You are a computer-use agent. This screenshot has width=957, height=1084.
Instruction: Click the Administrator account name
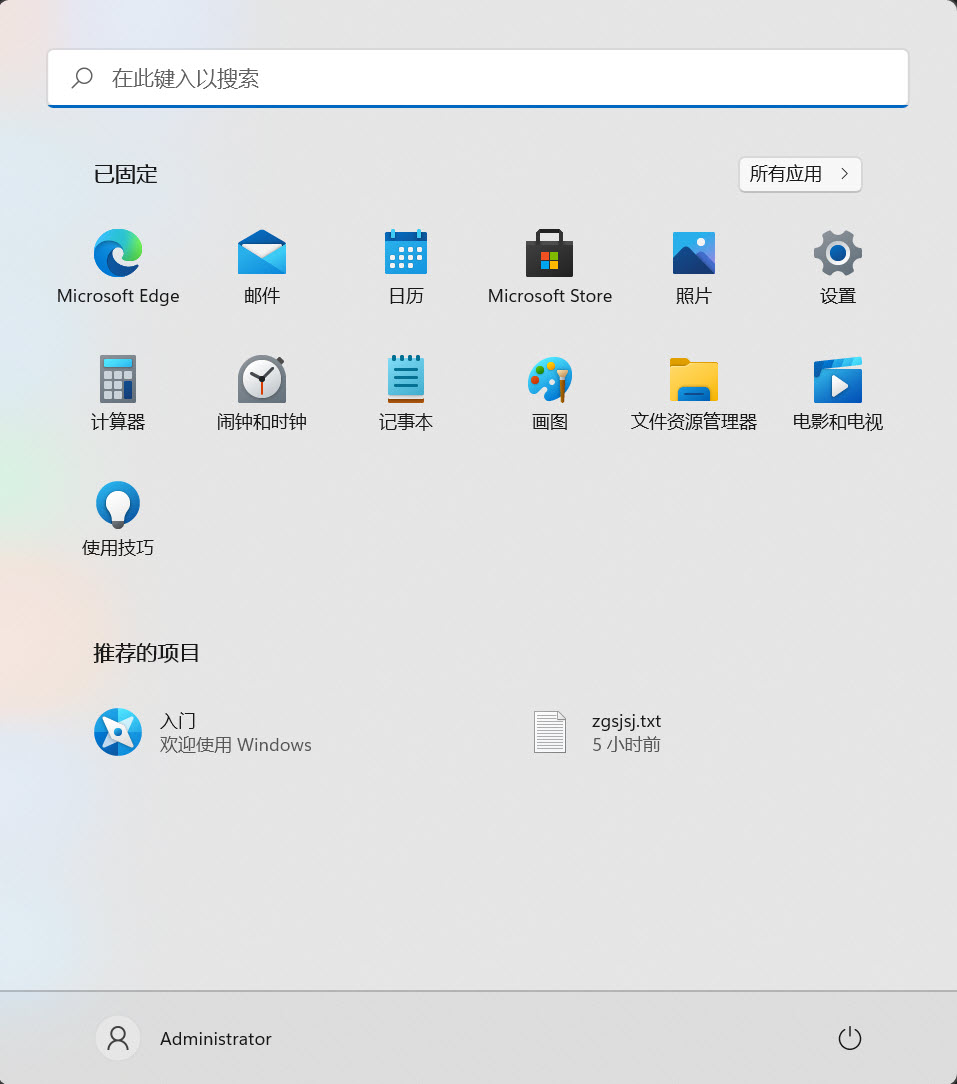216,1038
